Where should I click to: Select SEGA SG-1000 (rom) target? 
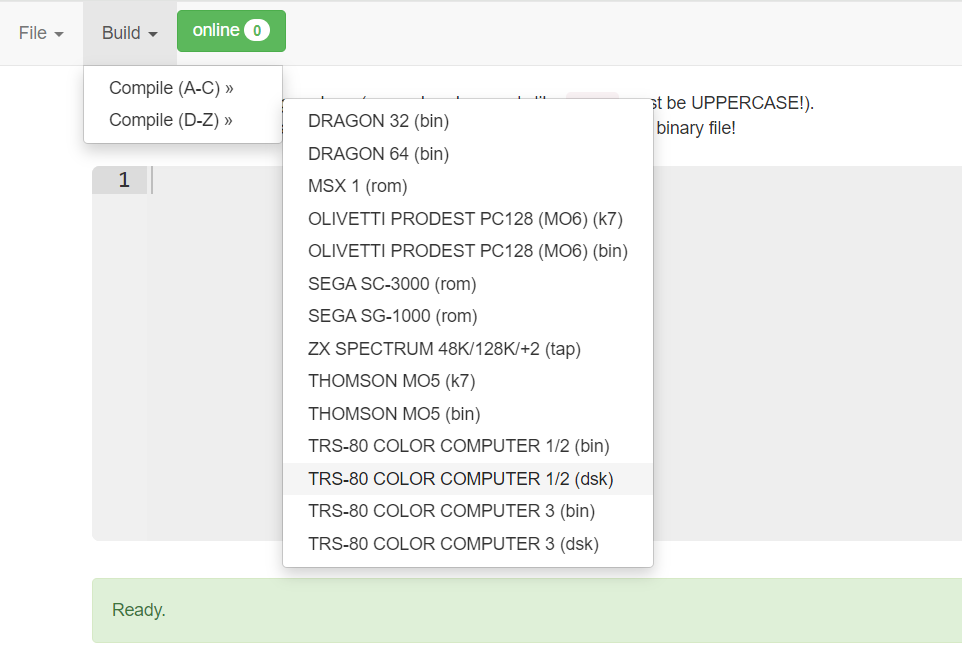(392, 316)
